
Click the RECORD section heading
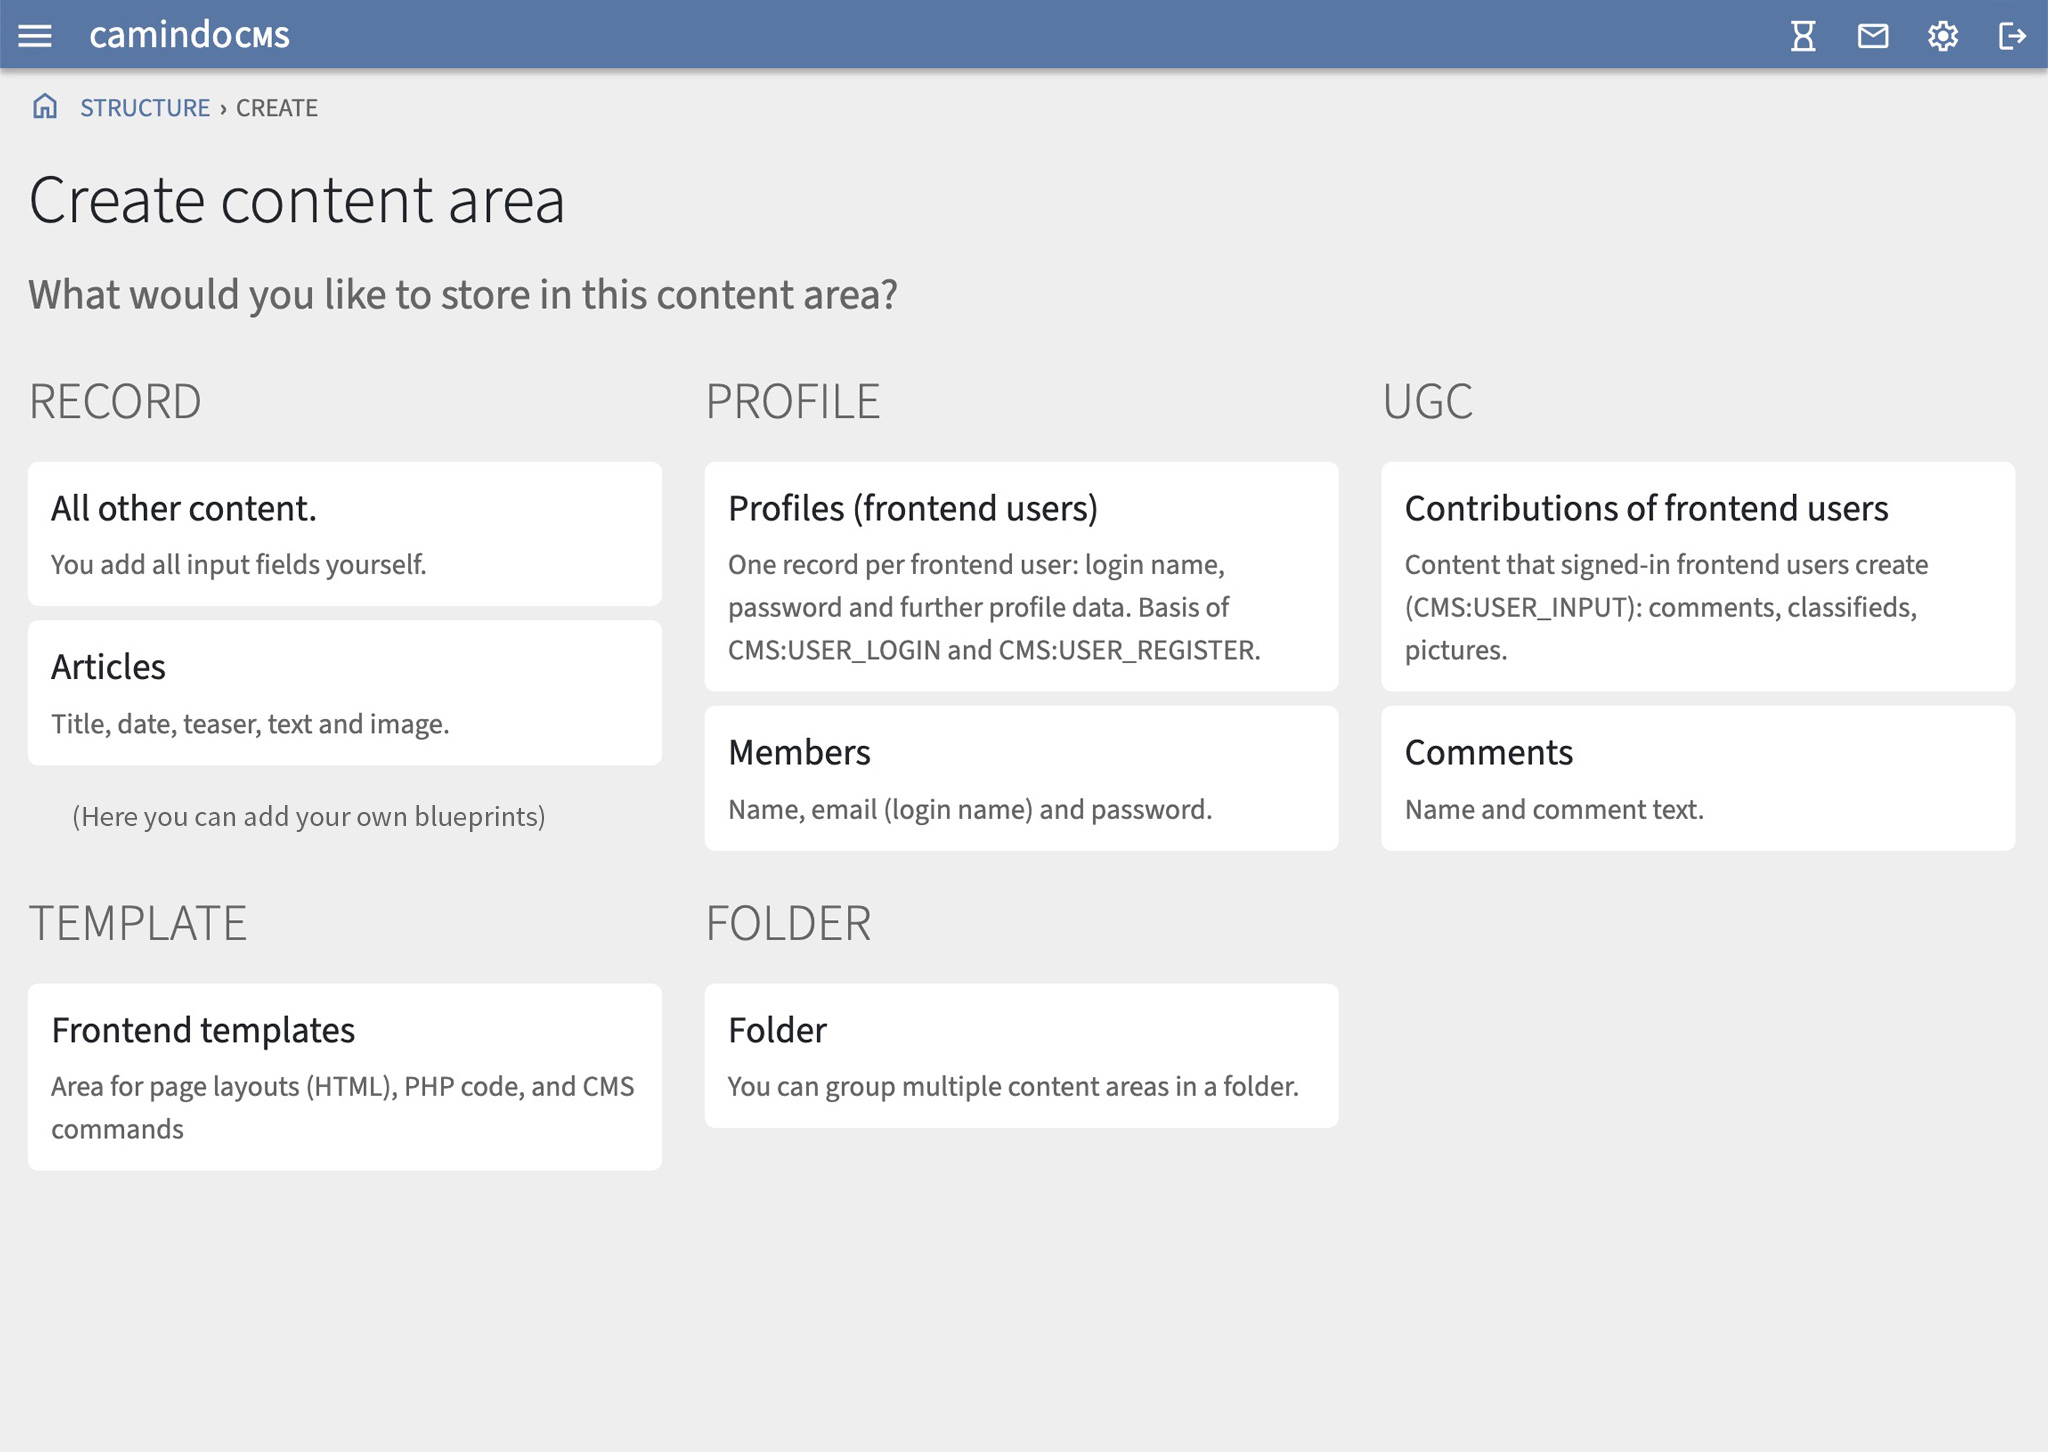[x=115, y=402]
